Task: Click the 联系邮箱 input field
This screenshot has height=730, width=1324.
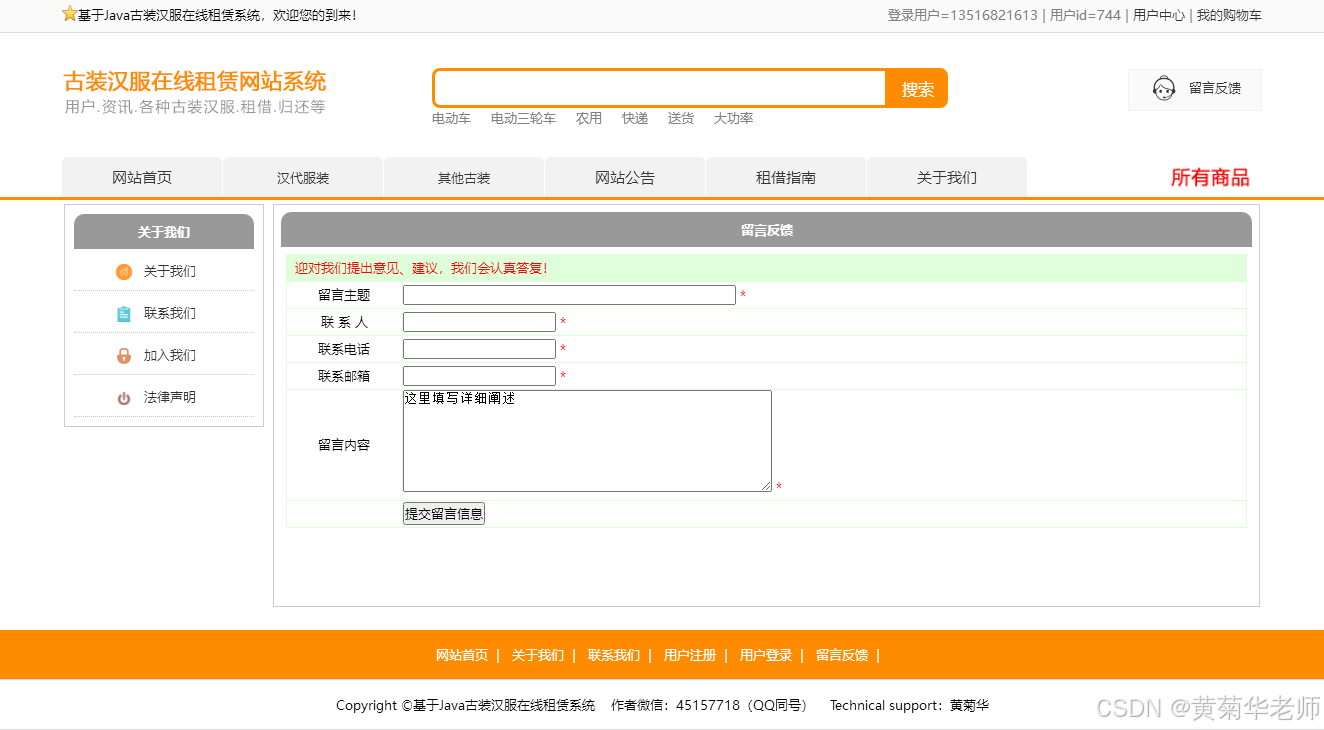Action: click(x=479, y=376)
